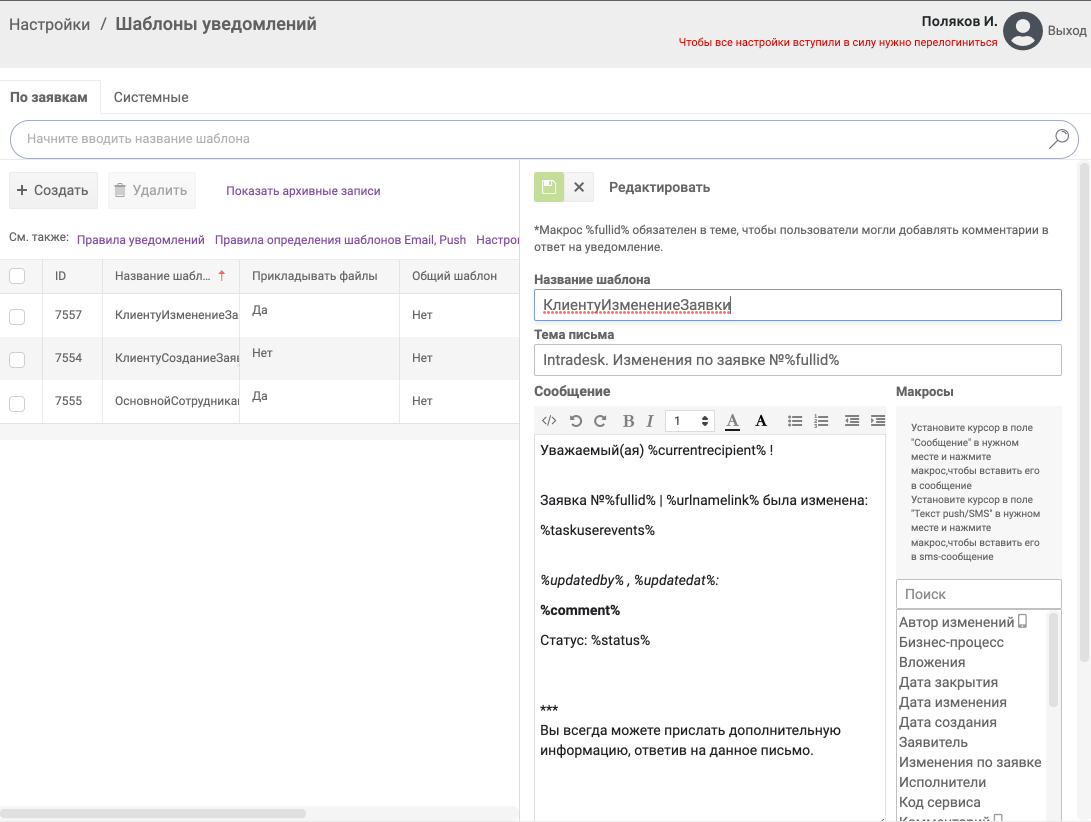Click ID cell 7557

coord(68,315)
